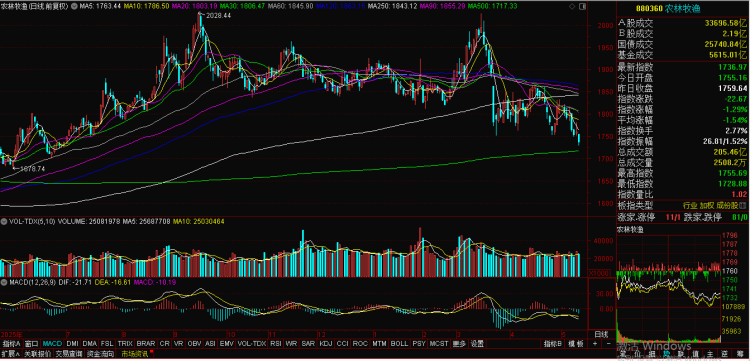Select the 细 panel icon at bottom right
This screenshot has width=750, height=361.
pos(651,354)
